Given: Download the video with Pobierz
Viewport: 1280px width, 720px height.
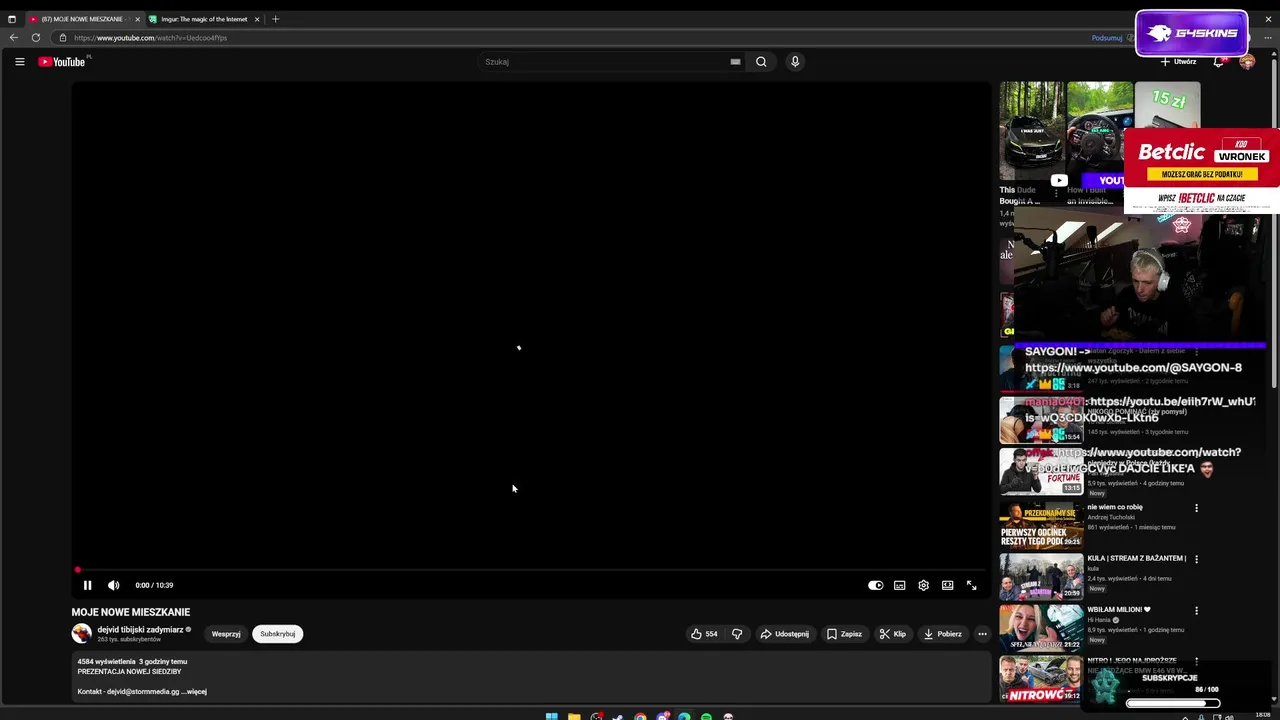Looking at the screenshot, I should pyautogui.click(x=942, y=634).
